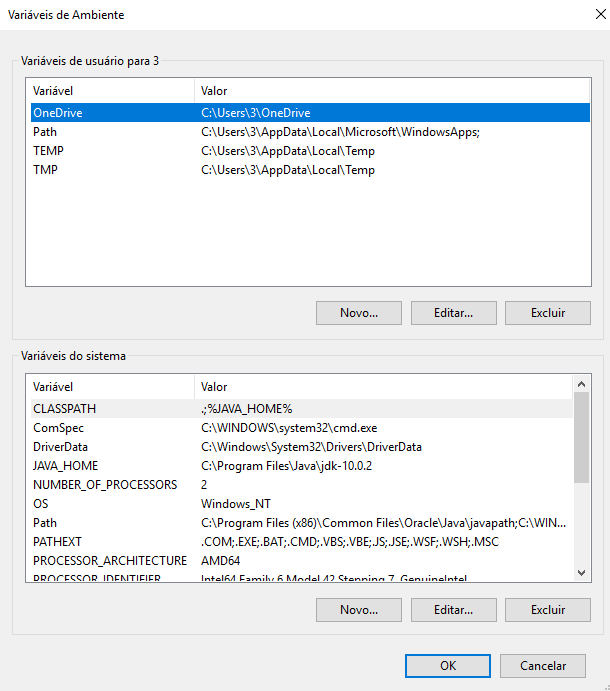
Task: Select the JAVA_HOME system variable
Action: [x=65, y=466]
